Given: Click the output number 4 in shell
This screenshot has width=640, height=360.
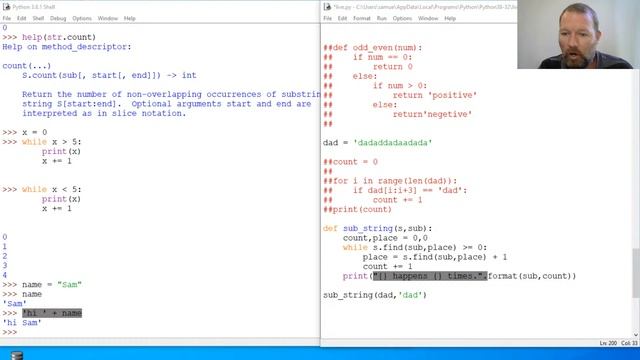Looking at the screenshot, I should tap(4, 275).
